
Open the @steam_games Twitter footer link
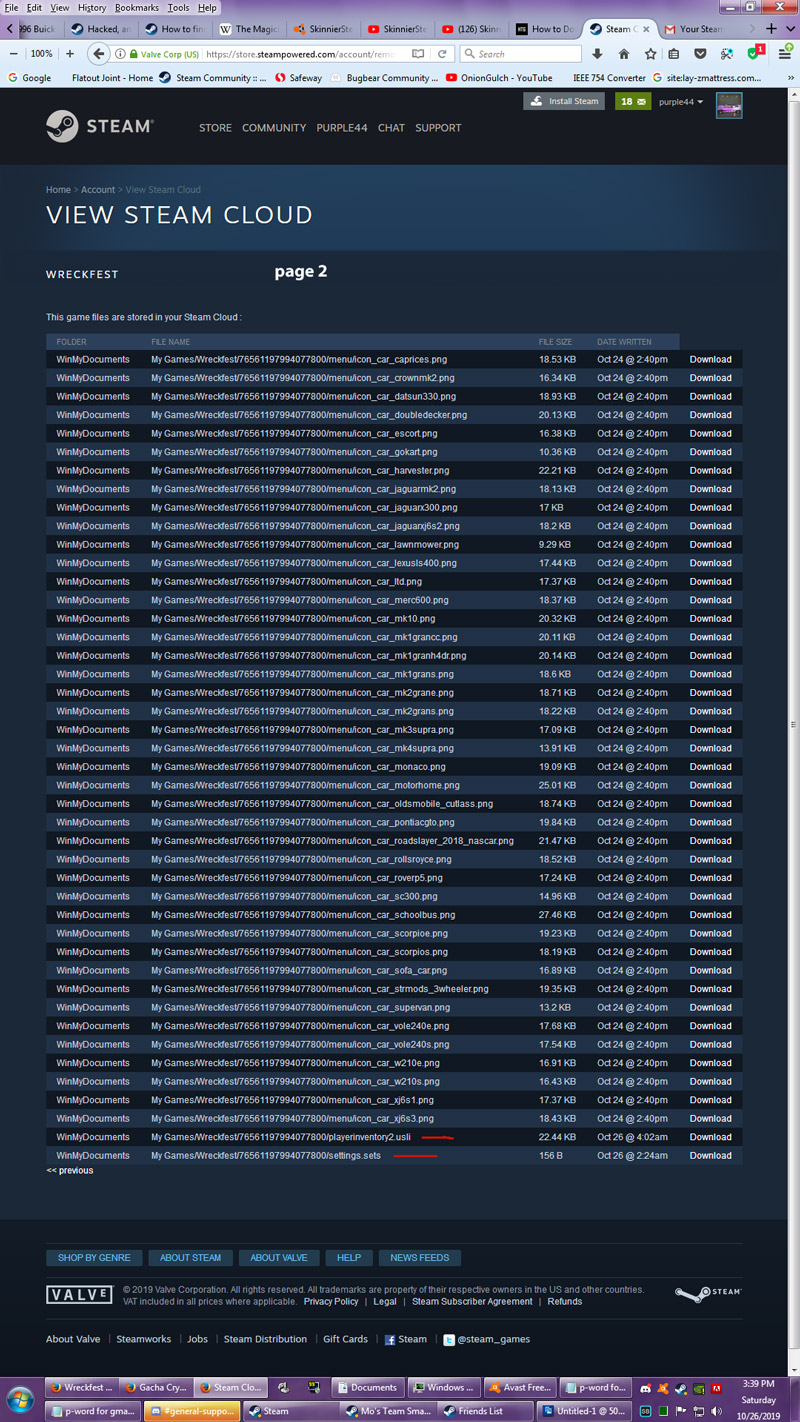pos(486,1339)
